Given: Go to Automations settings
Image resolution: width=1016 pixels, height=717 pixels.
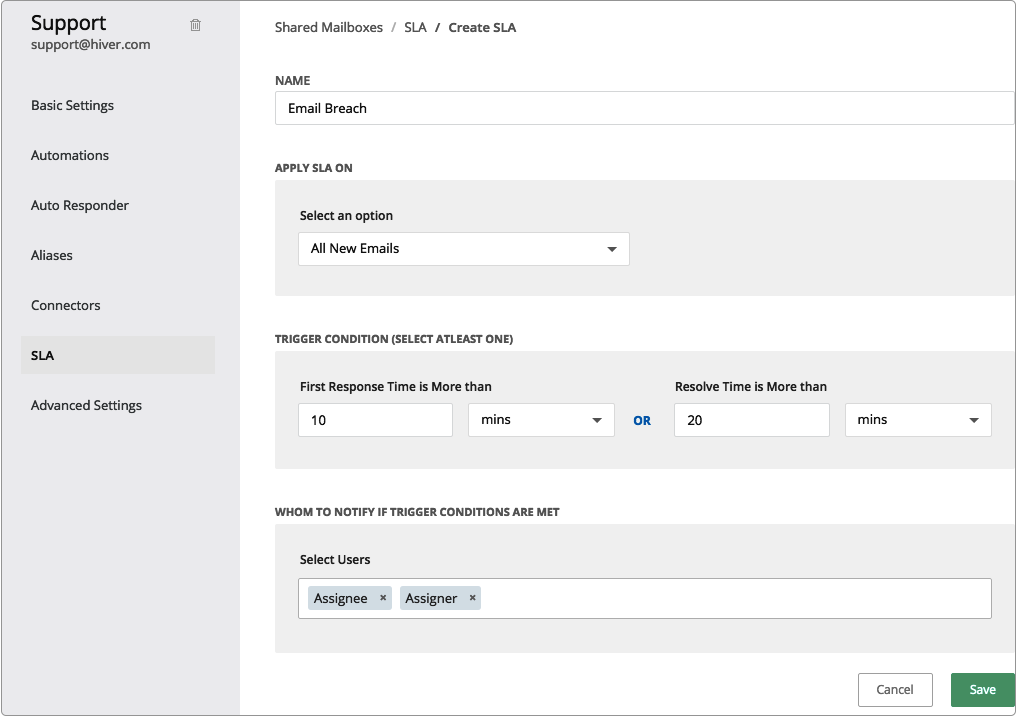Looking at the screenshot, I should 70,155.
